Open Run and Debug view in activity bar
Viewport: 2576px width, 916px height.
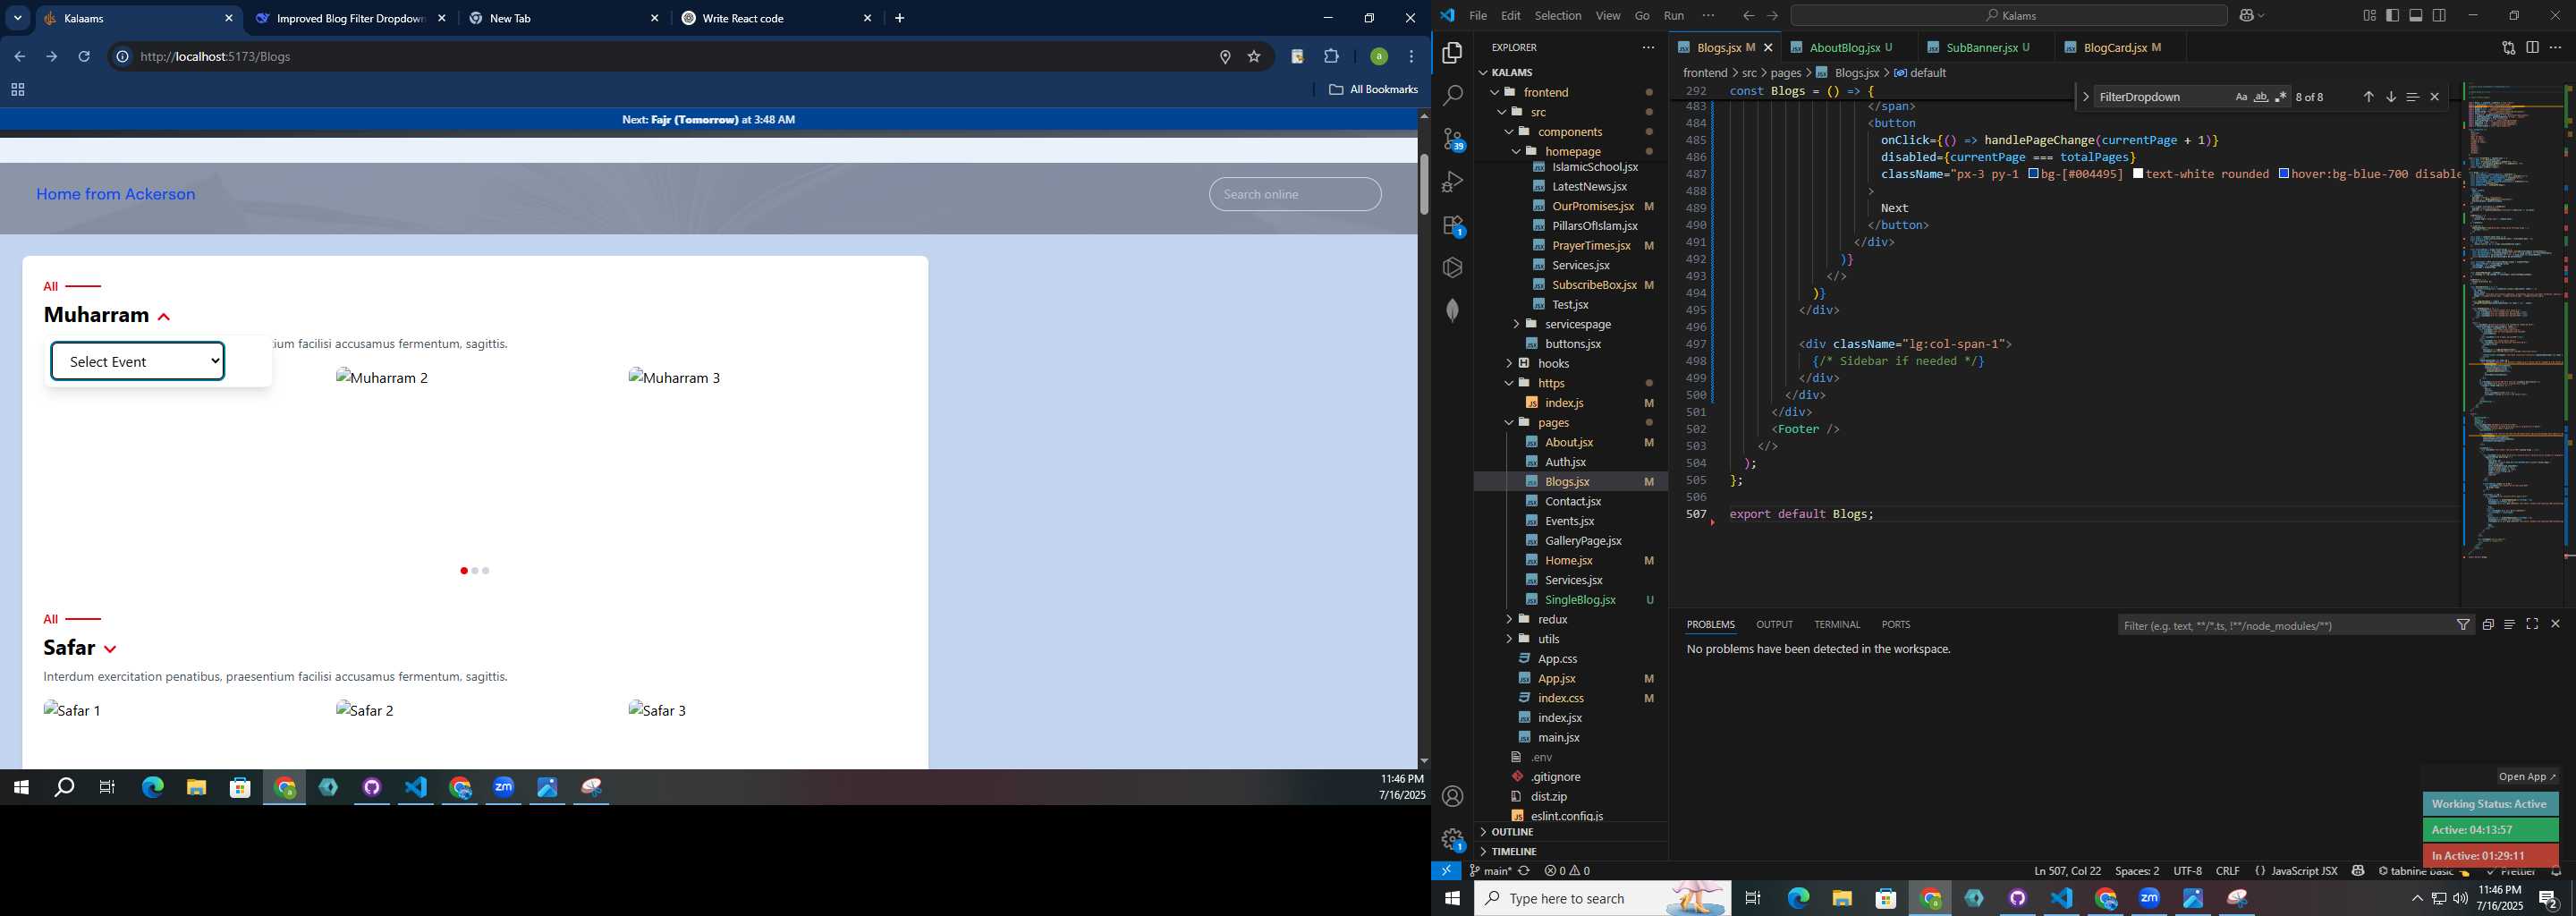coord(1453,182)
